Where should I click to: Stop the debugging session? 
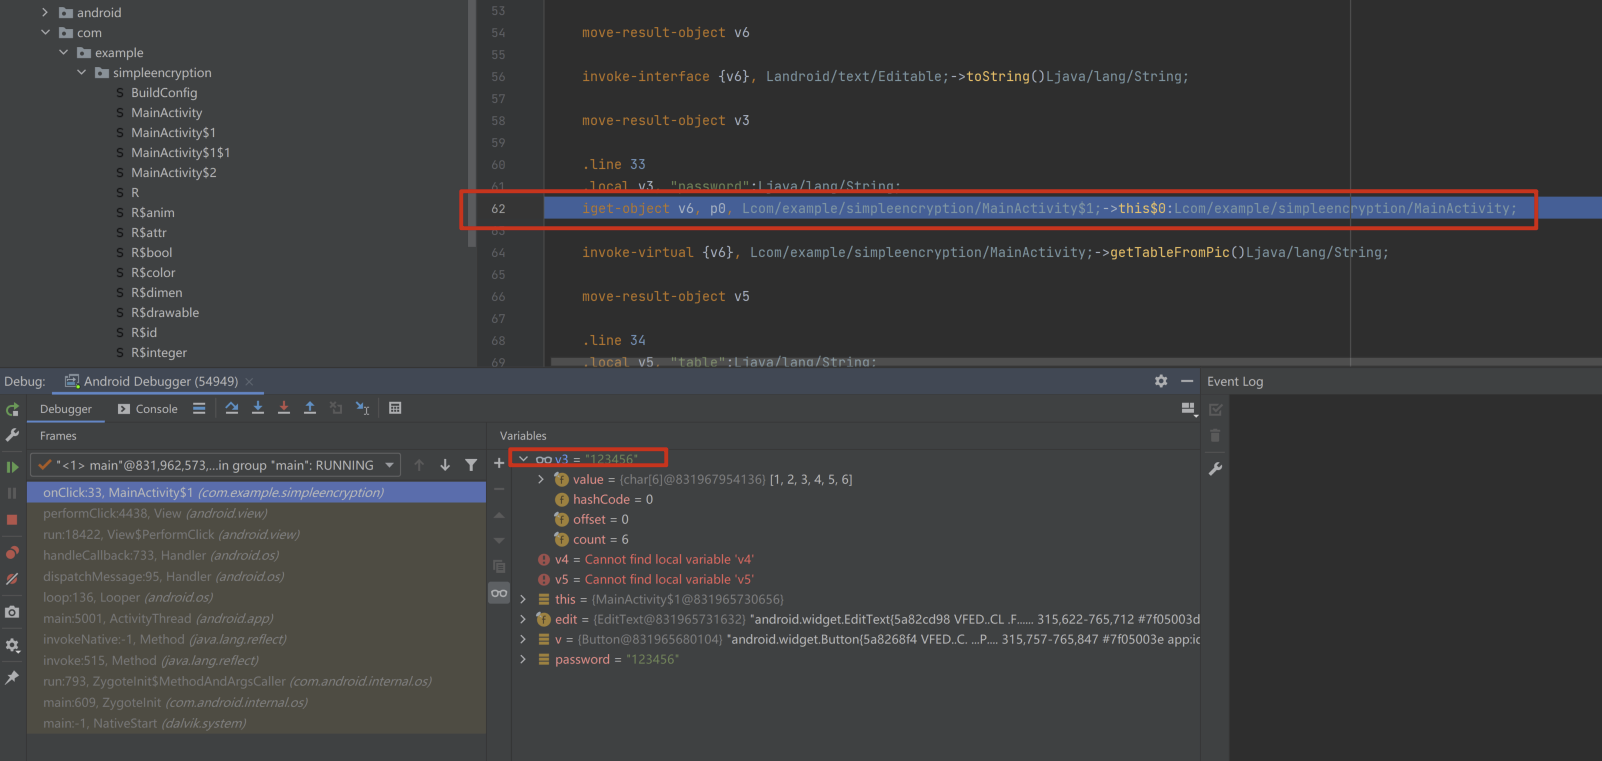click(12, 519)
